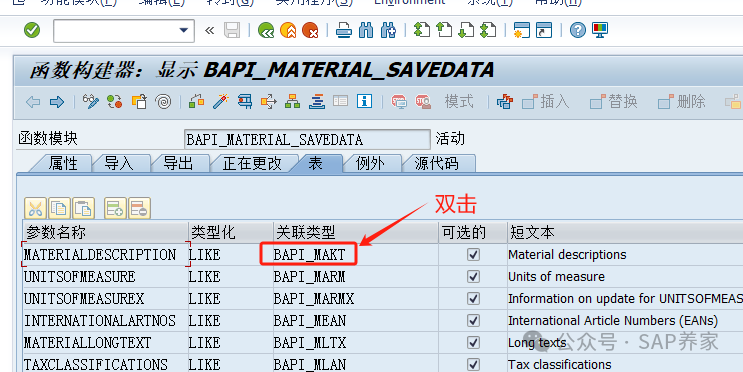Select the 表 tab
743x372 pixels.
(x=316, y=163)
